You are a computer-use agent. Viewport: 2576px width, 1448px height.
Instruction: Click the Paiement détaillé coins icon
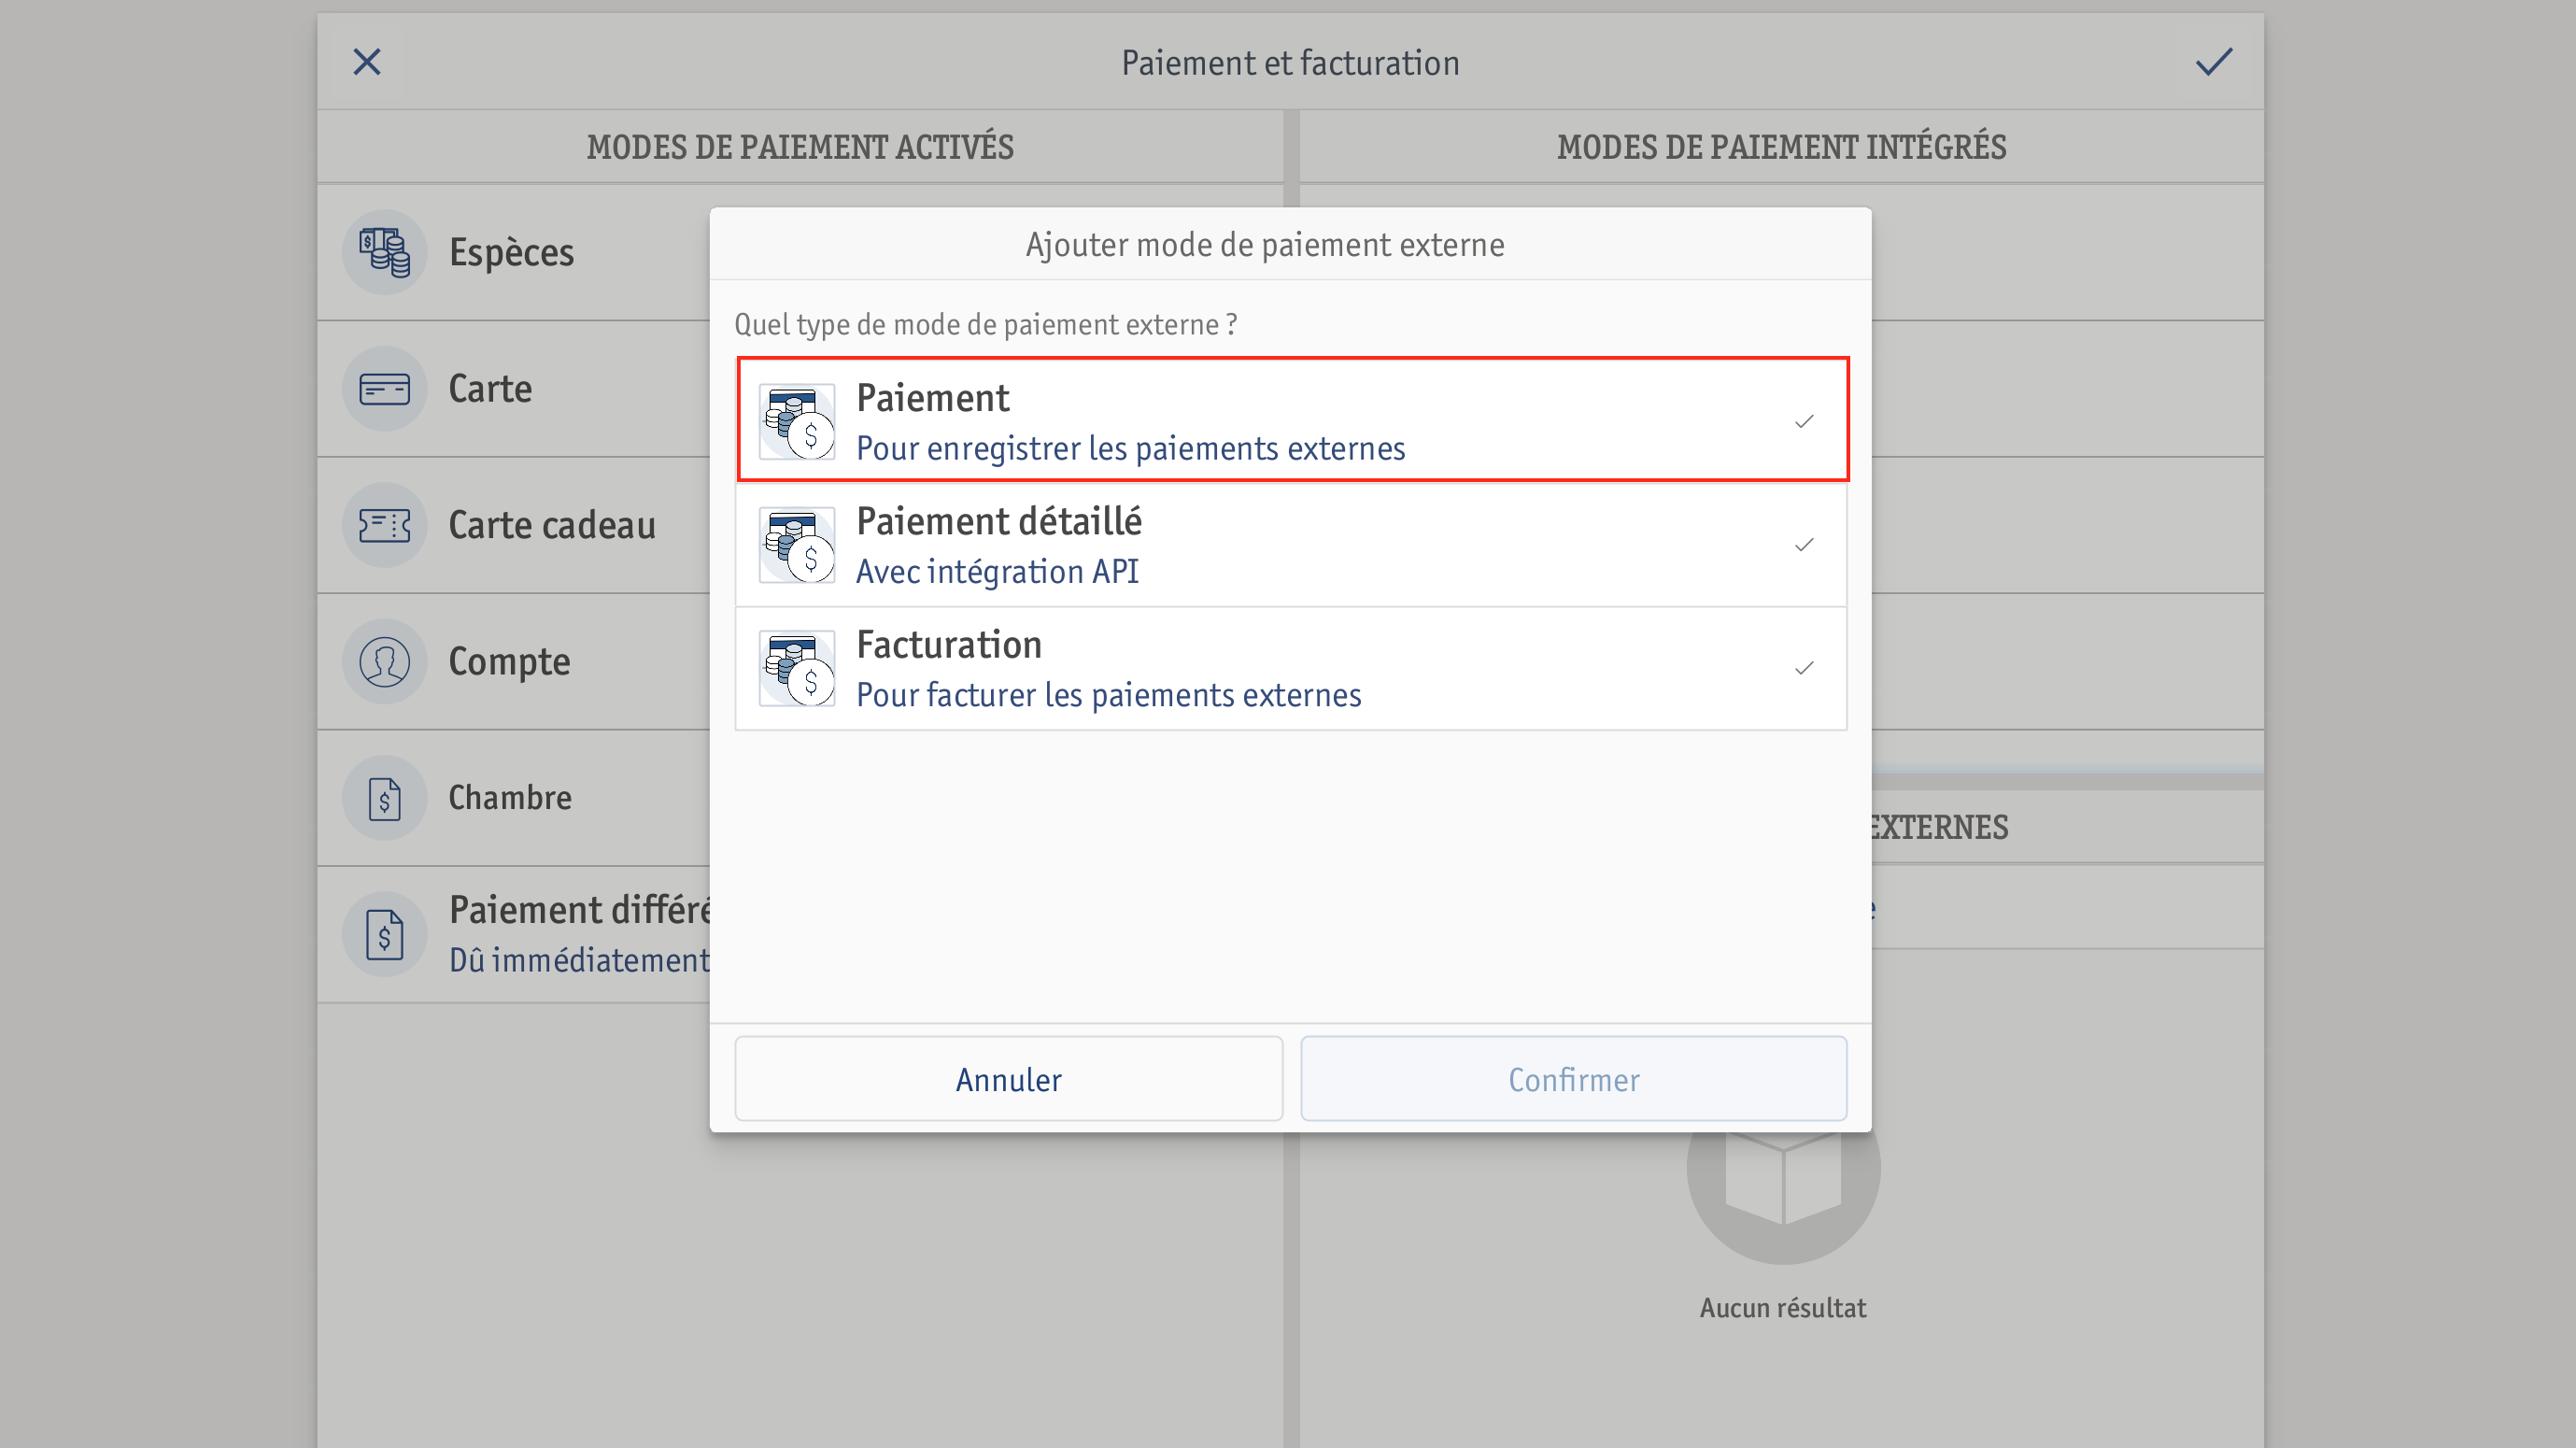coord(797,545)
